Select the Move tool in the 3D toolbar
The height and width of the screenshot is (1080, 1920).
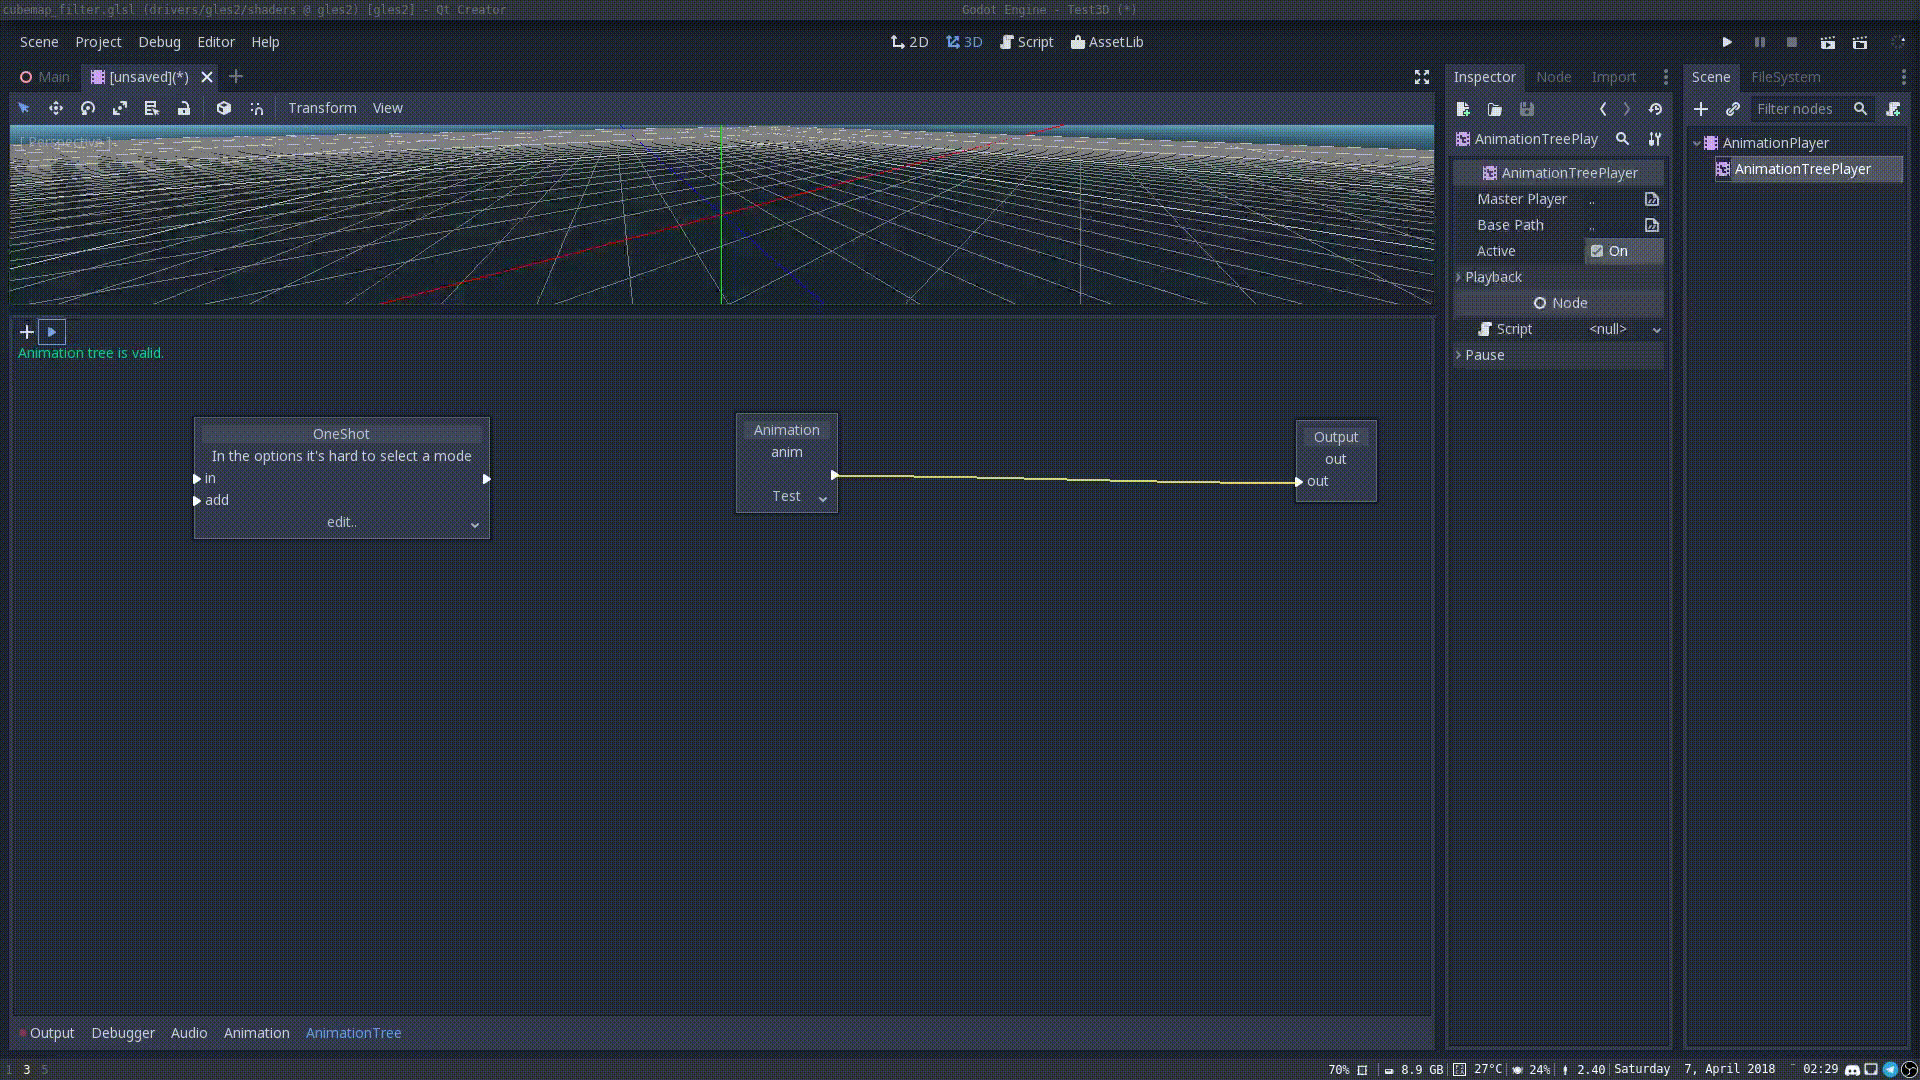point(56,108)
